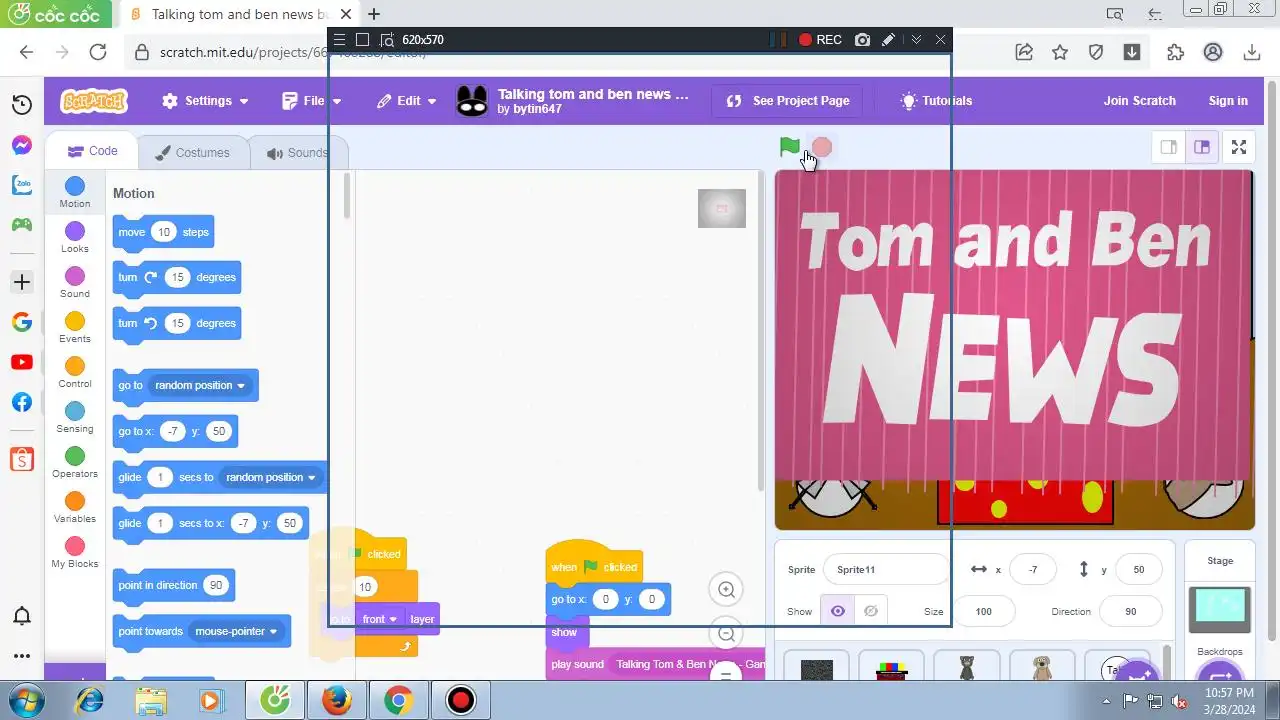The width and height of the screenshot is (1280, 720).
Task: Click the sprite Direction field showing 90
Action: pyautogui.click(x=1130, y=611)
